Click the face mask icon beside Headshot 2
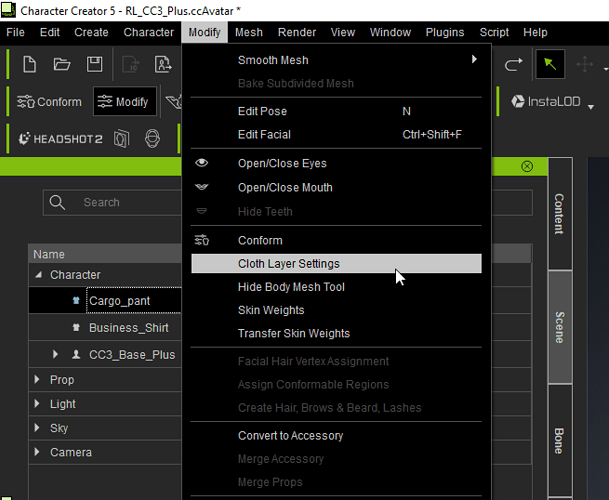The width and height of the screenshot is (609, 500). tap(122, 139)
